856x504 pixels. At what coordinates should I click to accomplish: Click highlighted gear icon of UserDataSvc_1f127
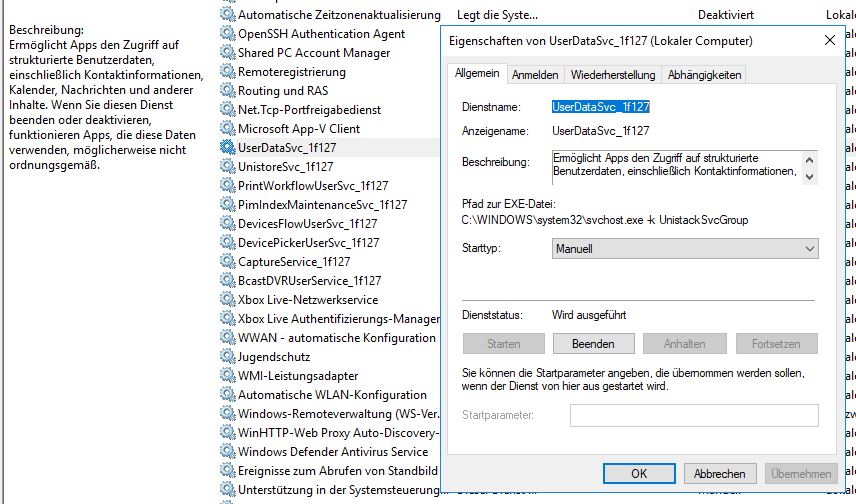(227, 147)
